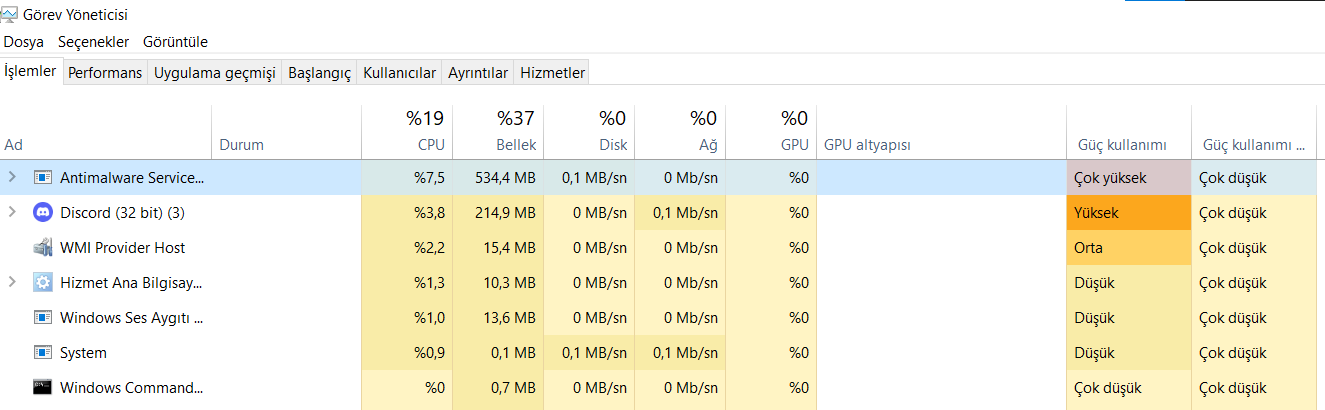
Task: Sort by Bellek column header
Action: [x=516, y=145]
